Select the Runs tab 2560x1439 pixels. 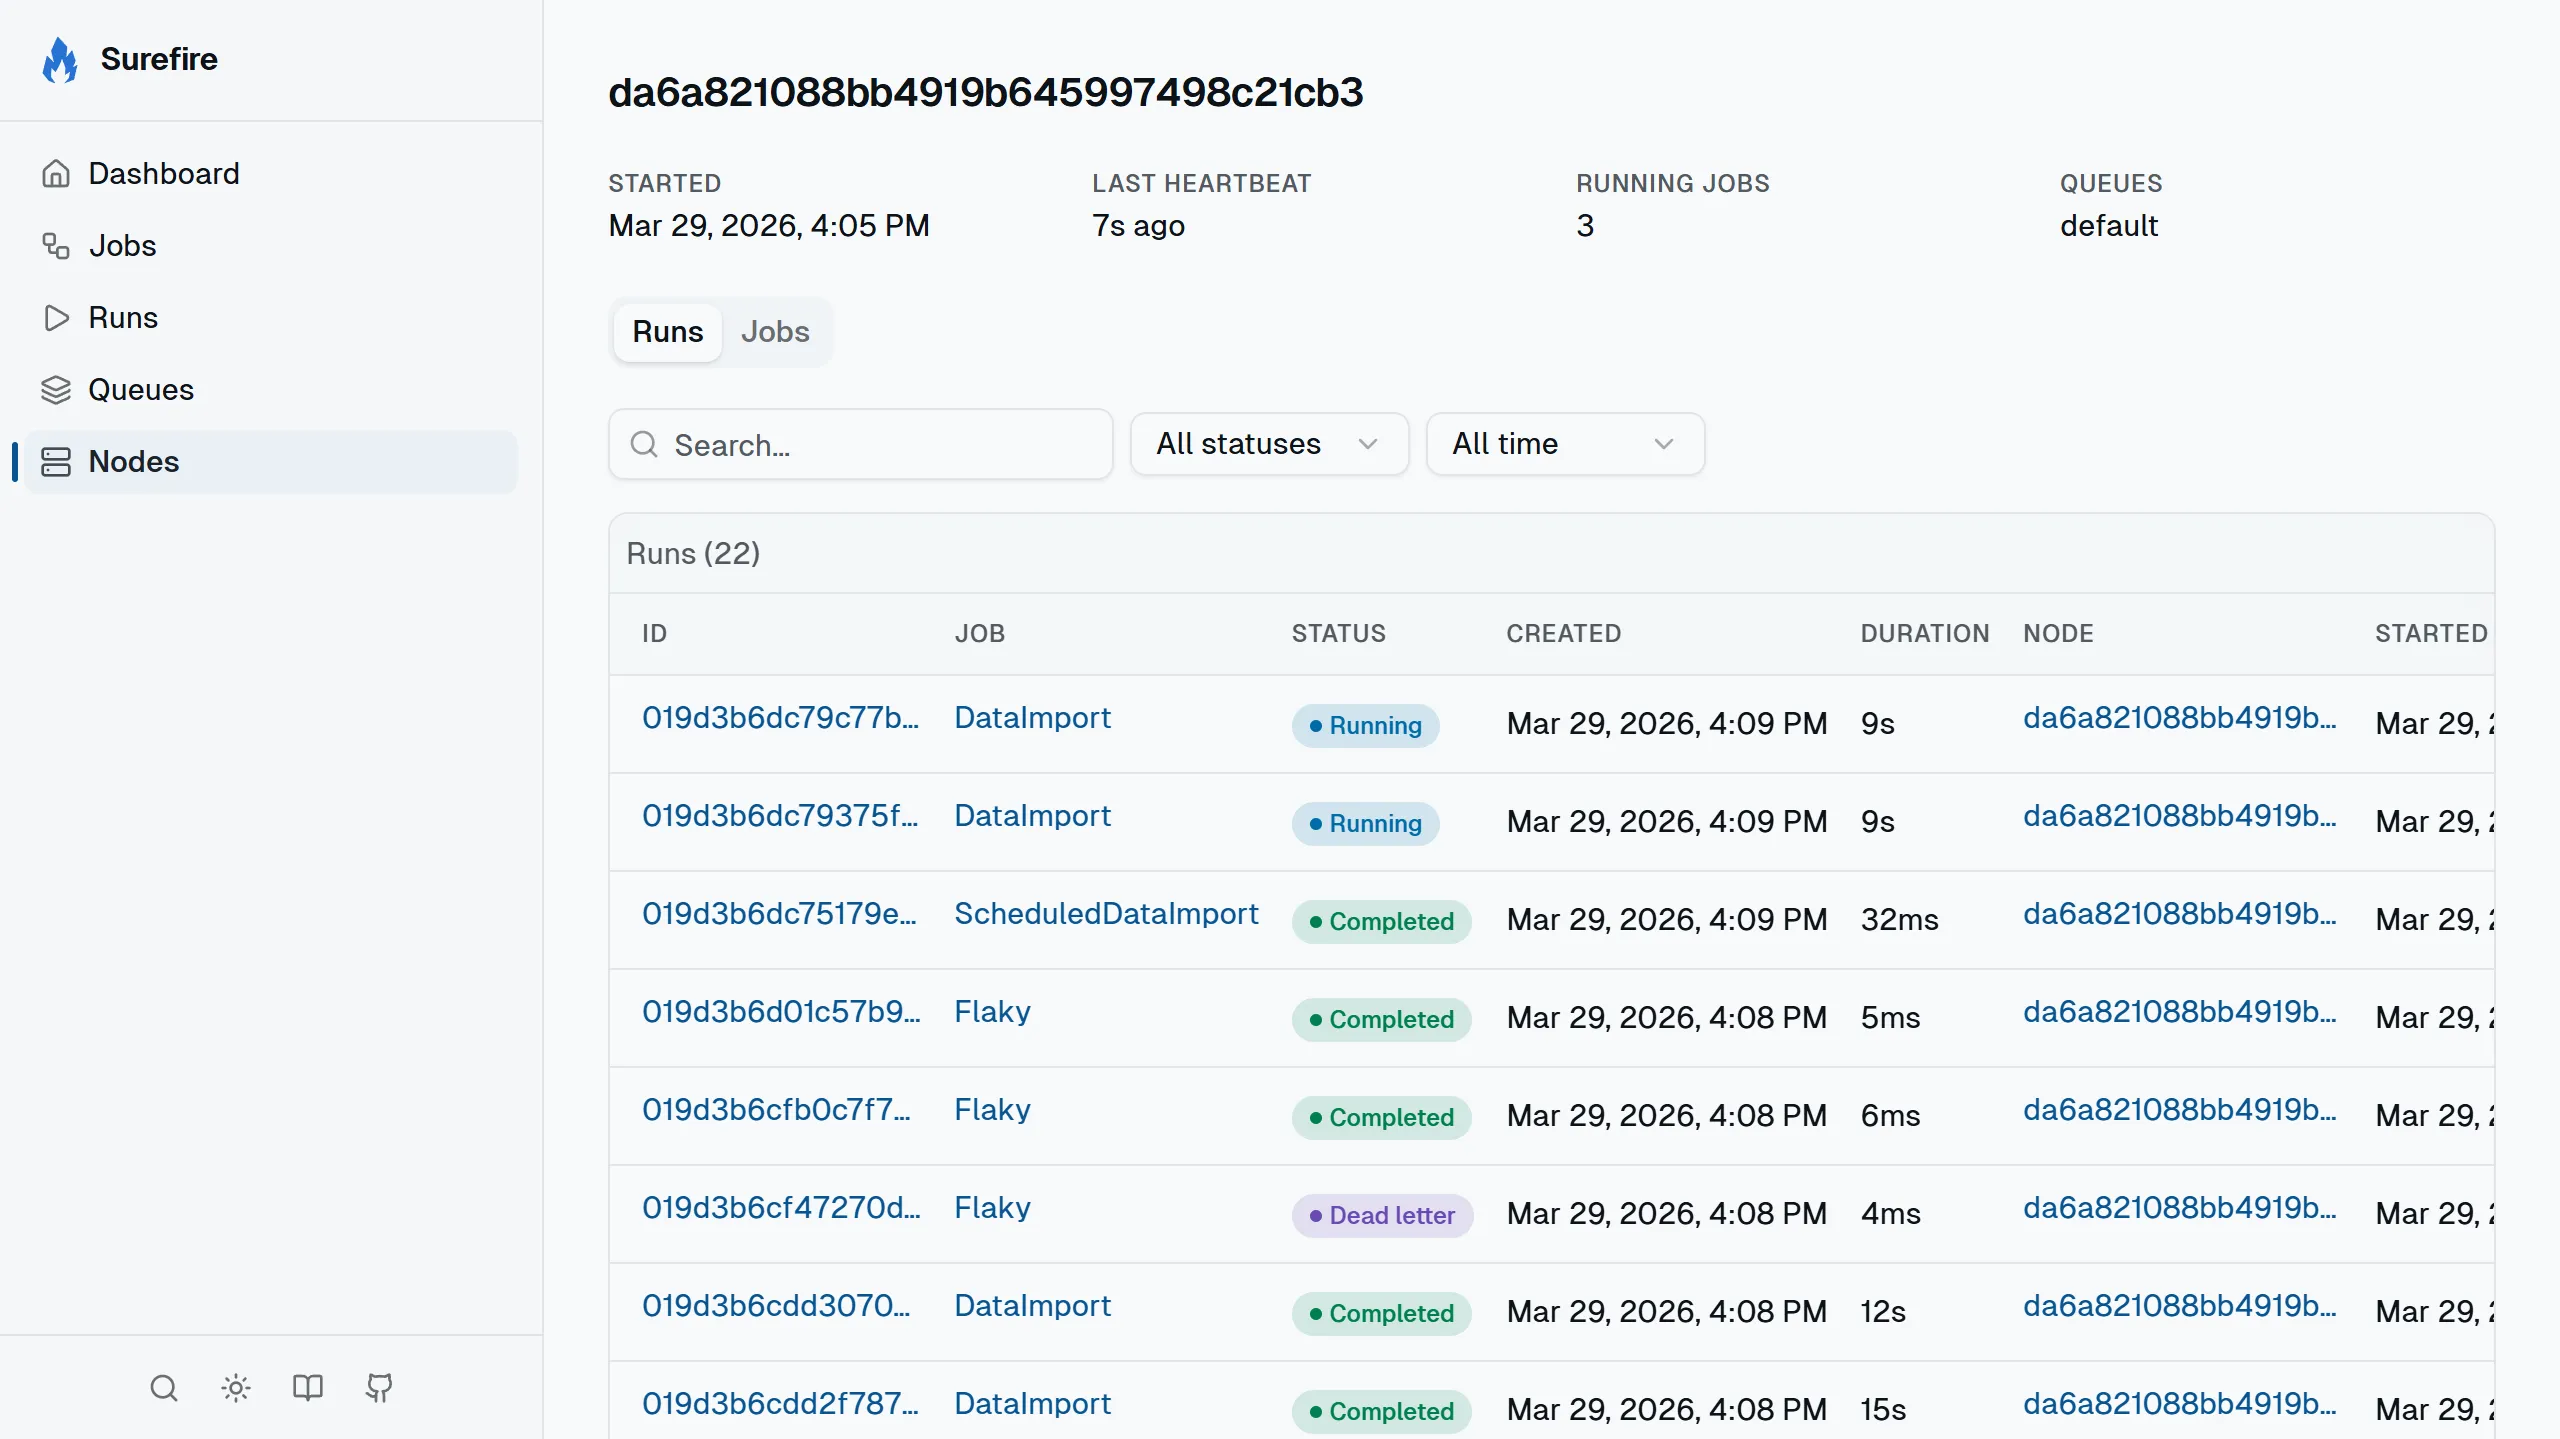point(667,332)
